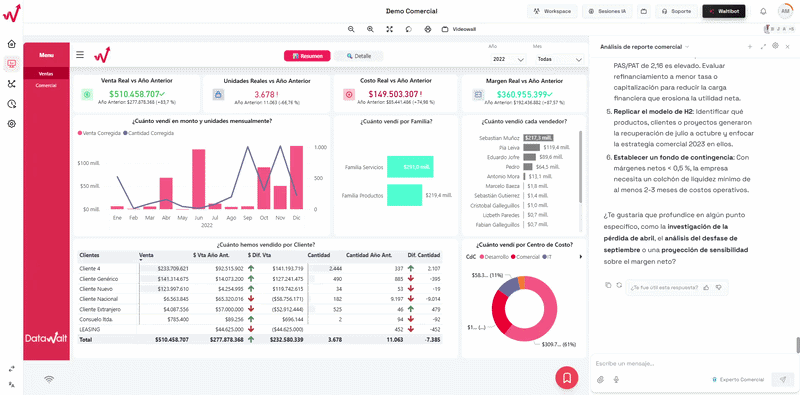
Task: Click the Familia Productos bar
Action: [405, 195]
